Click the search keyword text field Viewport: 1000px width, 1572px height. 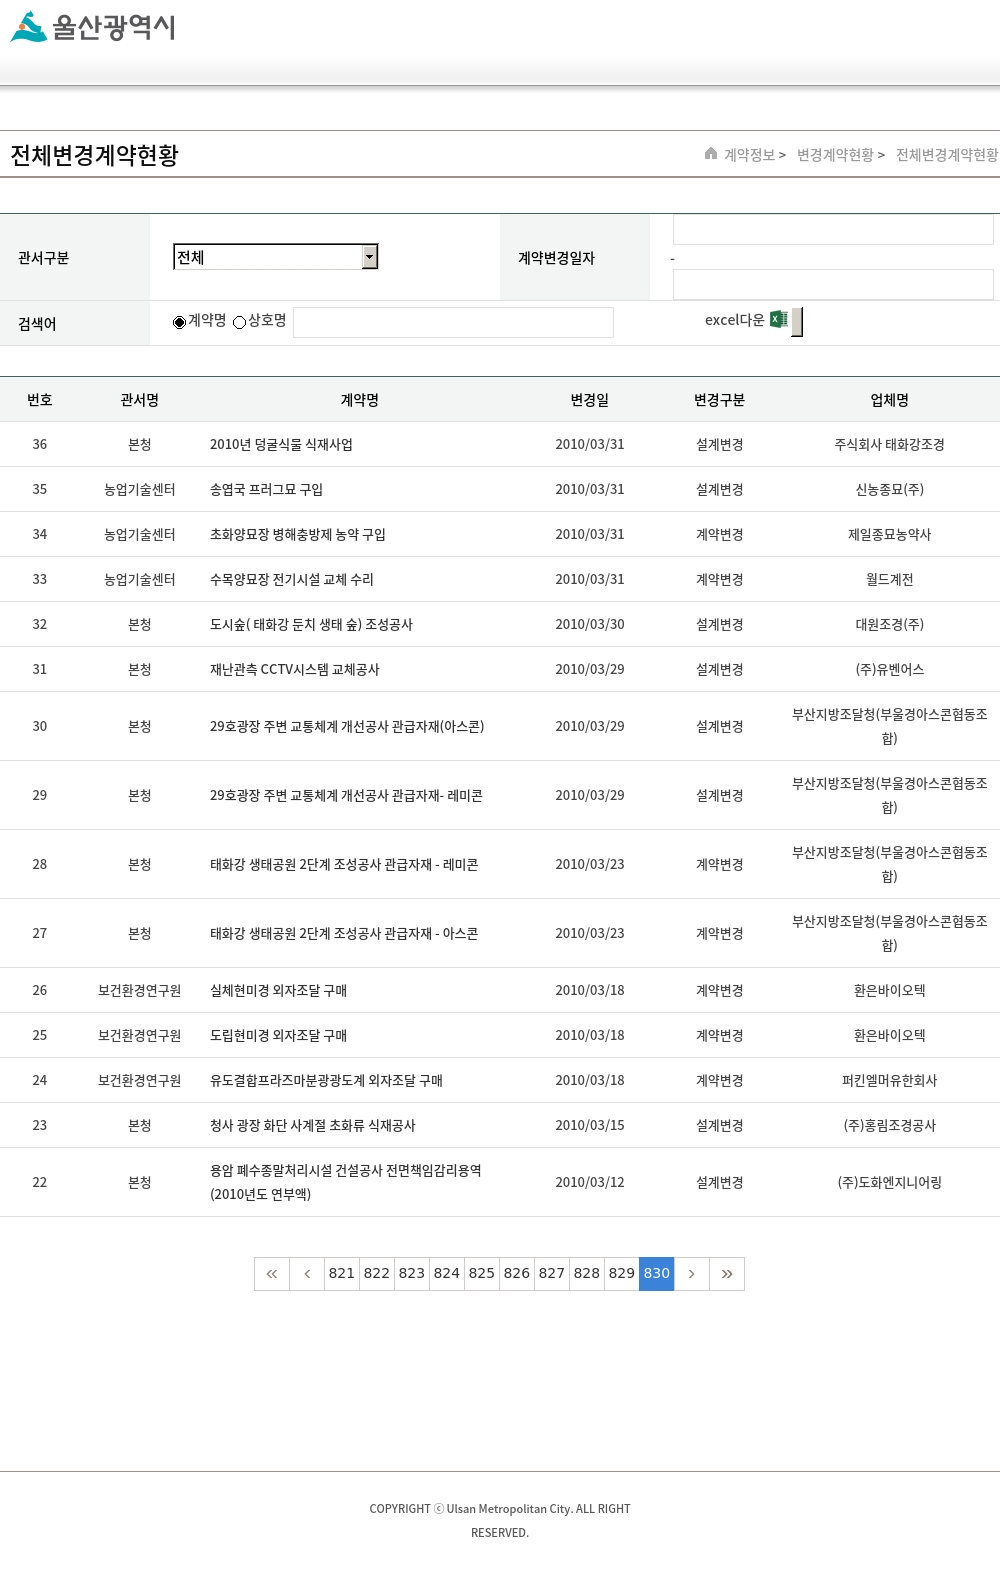pyautogui.click(x=453, y=322)
